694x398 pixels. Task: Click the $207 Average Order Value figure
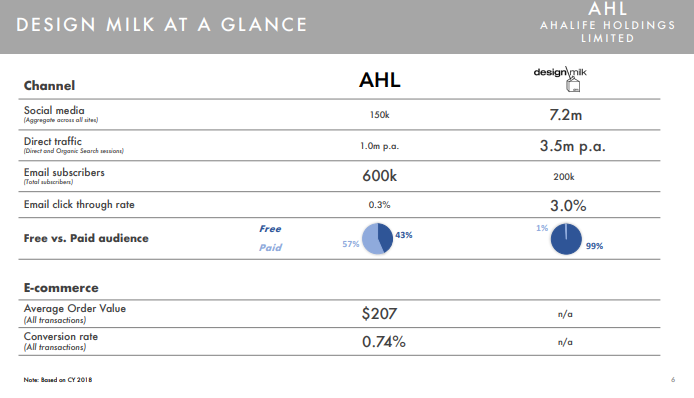point(379,314)
